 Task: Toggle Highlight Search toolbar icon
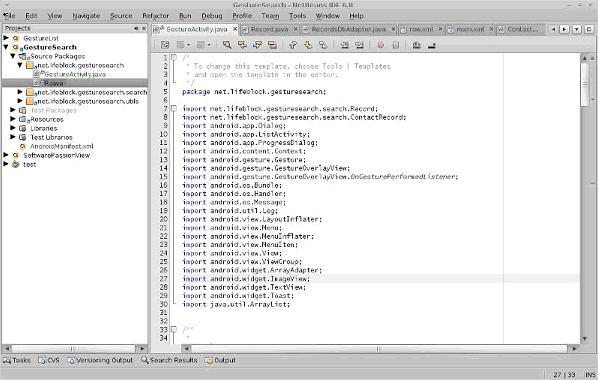click(x=272, y=45)
